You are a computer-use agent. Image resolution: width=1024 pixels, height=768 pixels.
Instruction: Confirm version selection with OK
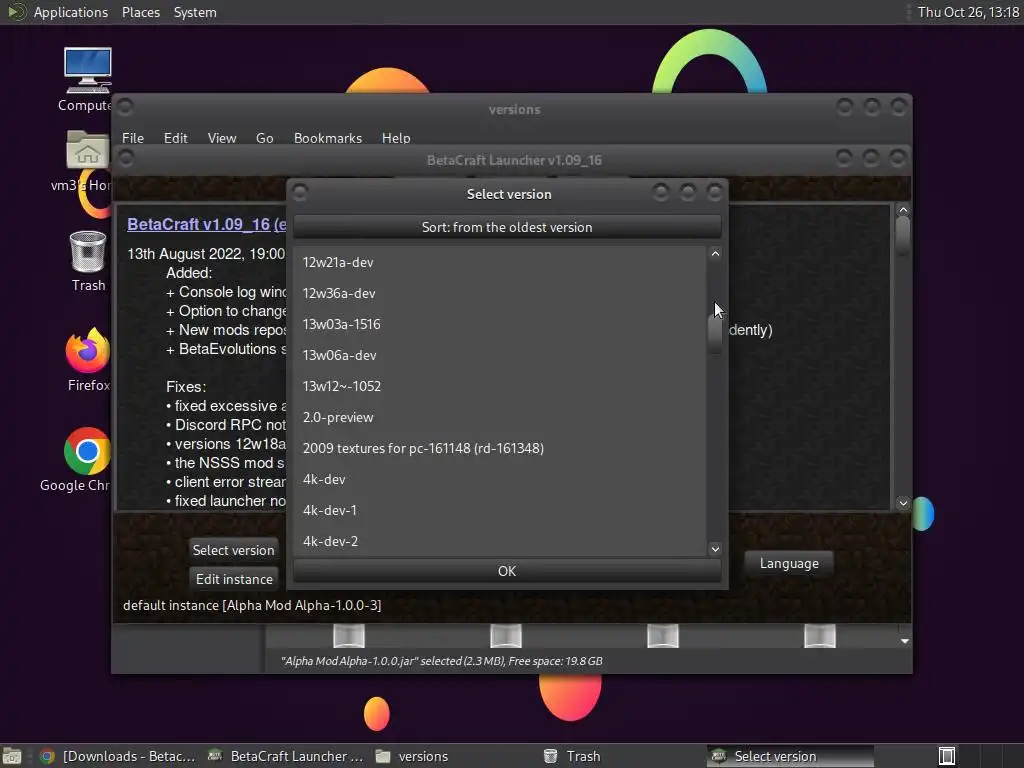point(507,571)
